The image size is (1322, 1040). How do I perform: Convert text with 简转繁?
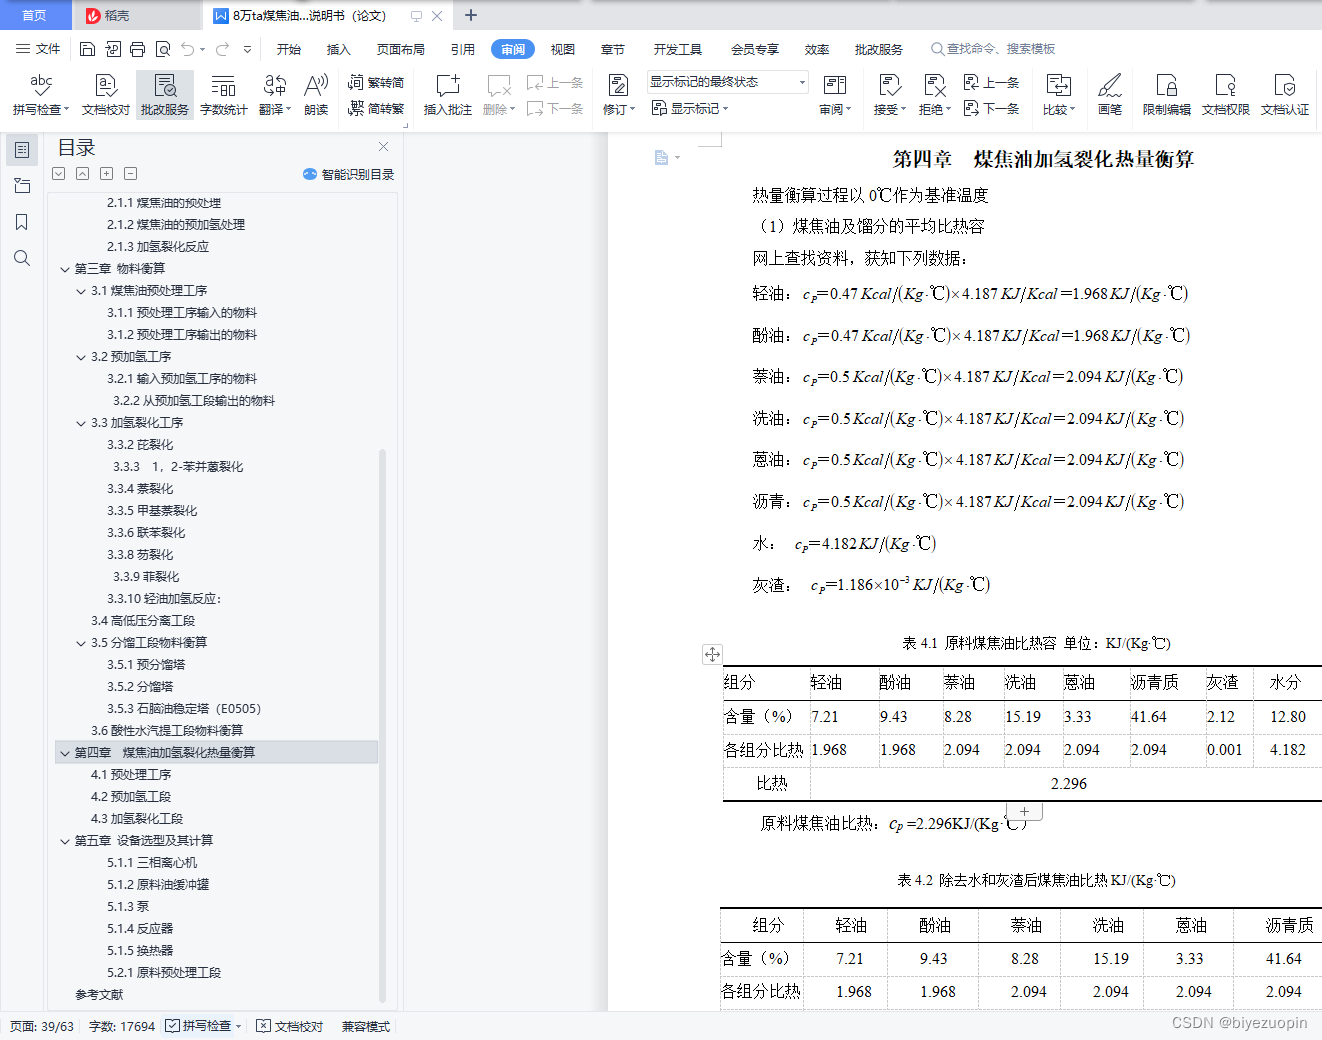[x=376, y=108]
